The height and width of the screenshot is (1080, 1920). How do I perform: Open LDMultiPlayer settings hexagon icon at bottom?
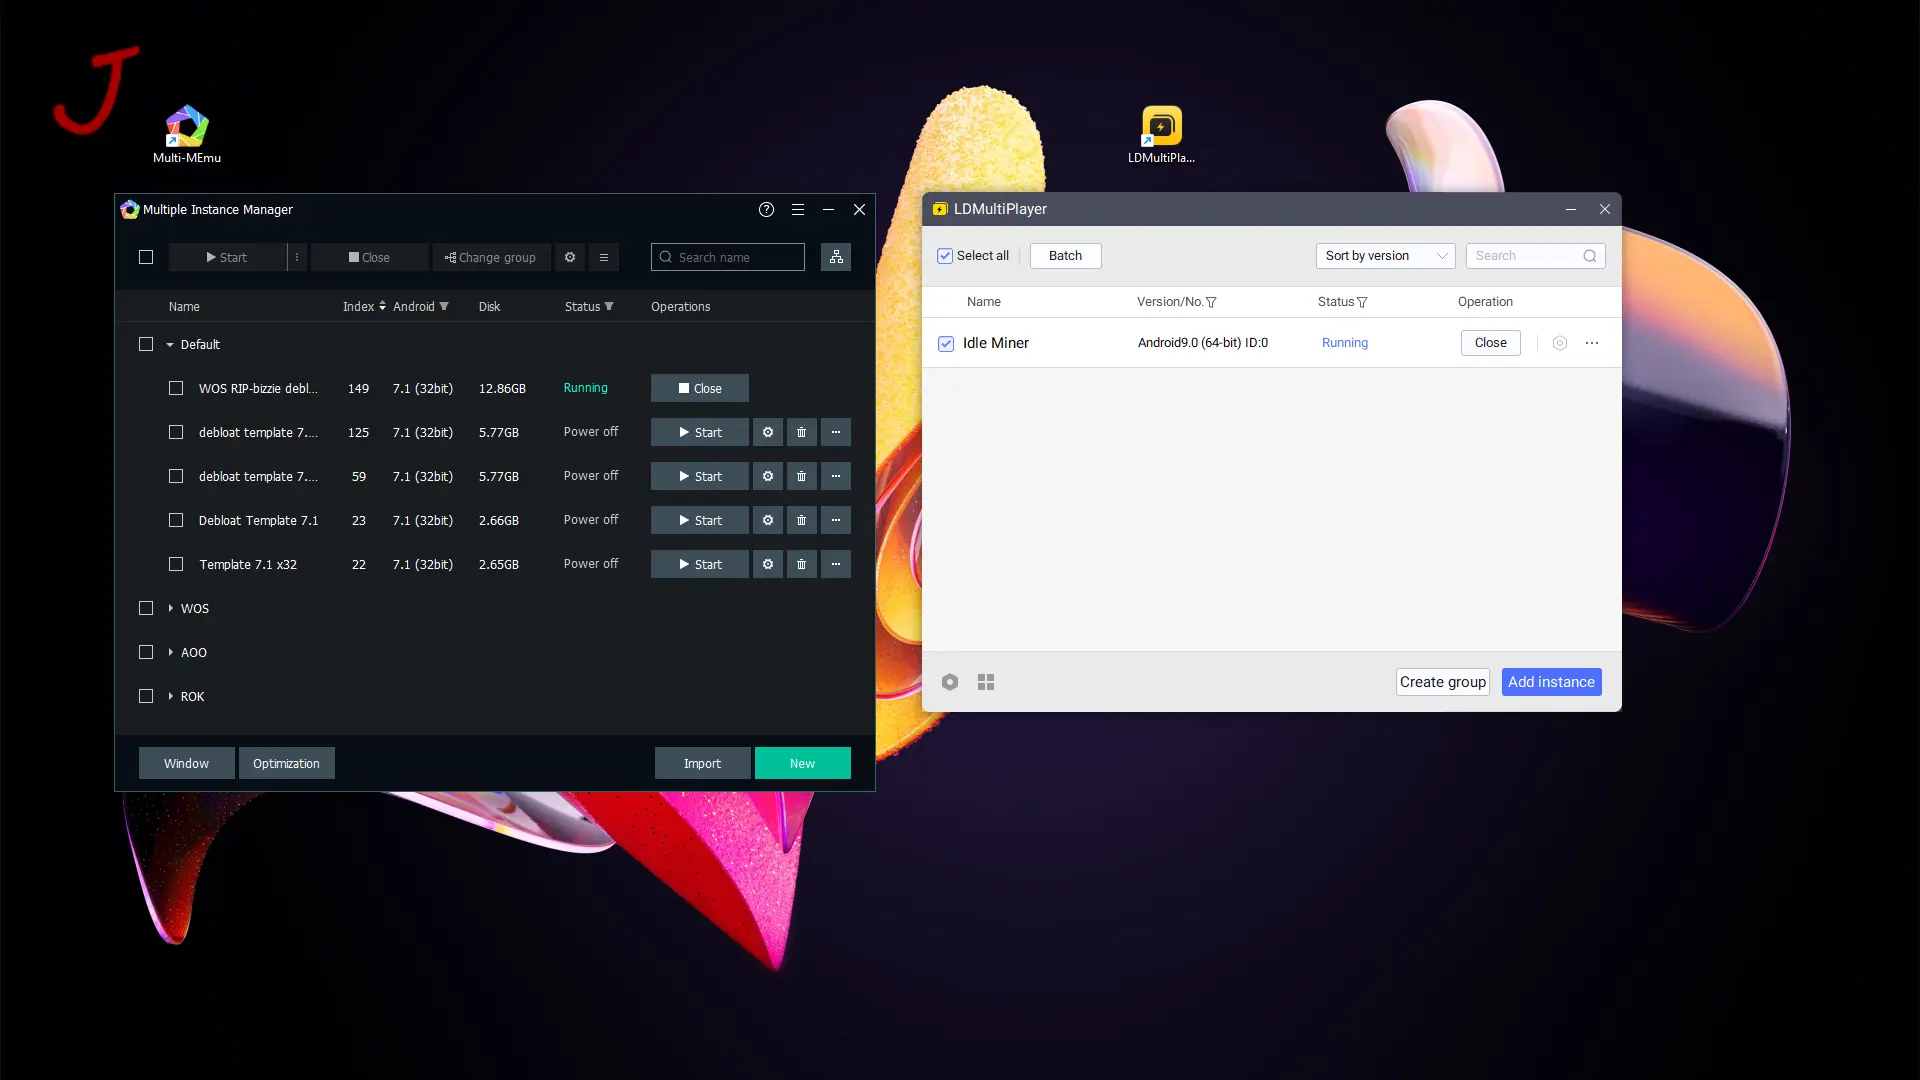(950, 682)
